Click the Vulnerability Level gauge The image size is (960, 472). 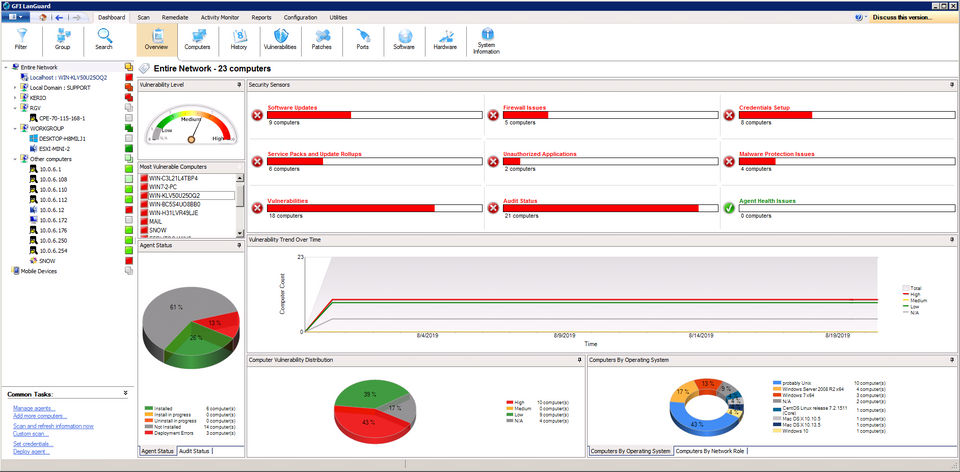click(191, 125)
